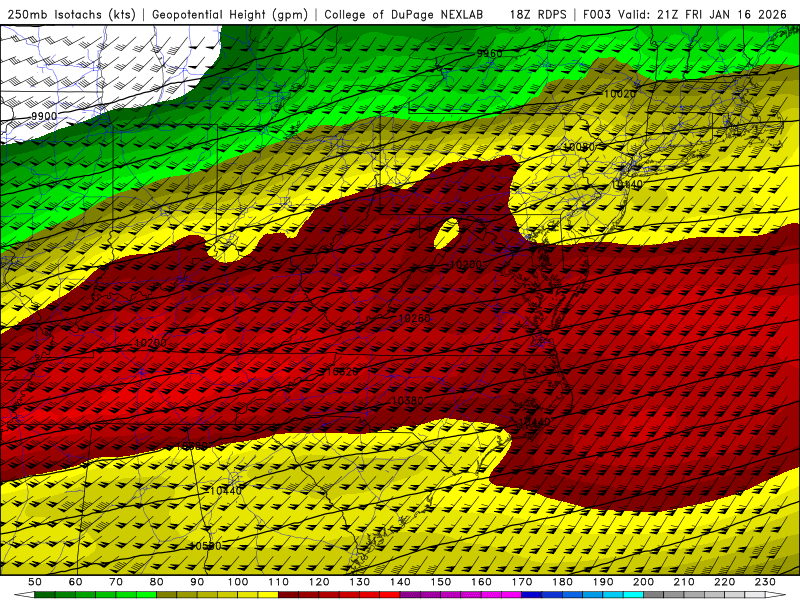Click the 50 tick label on color scale

click(35, 582)
